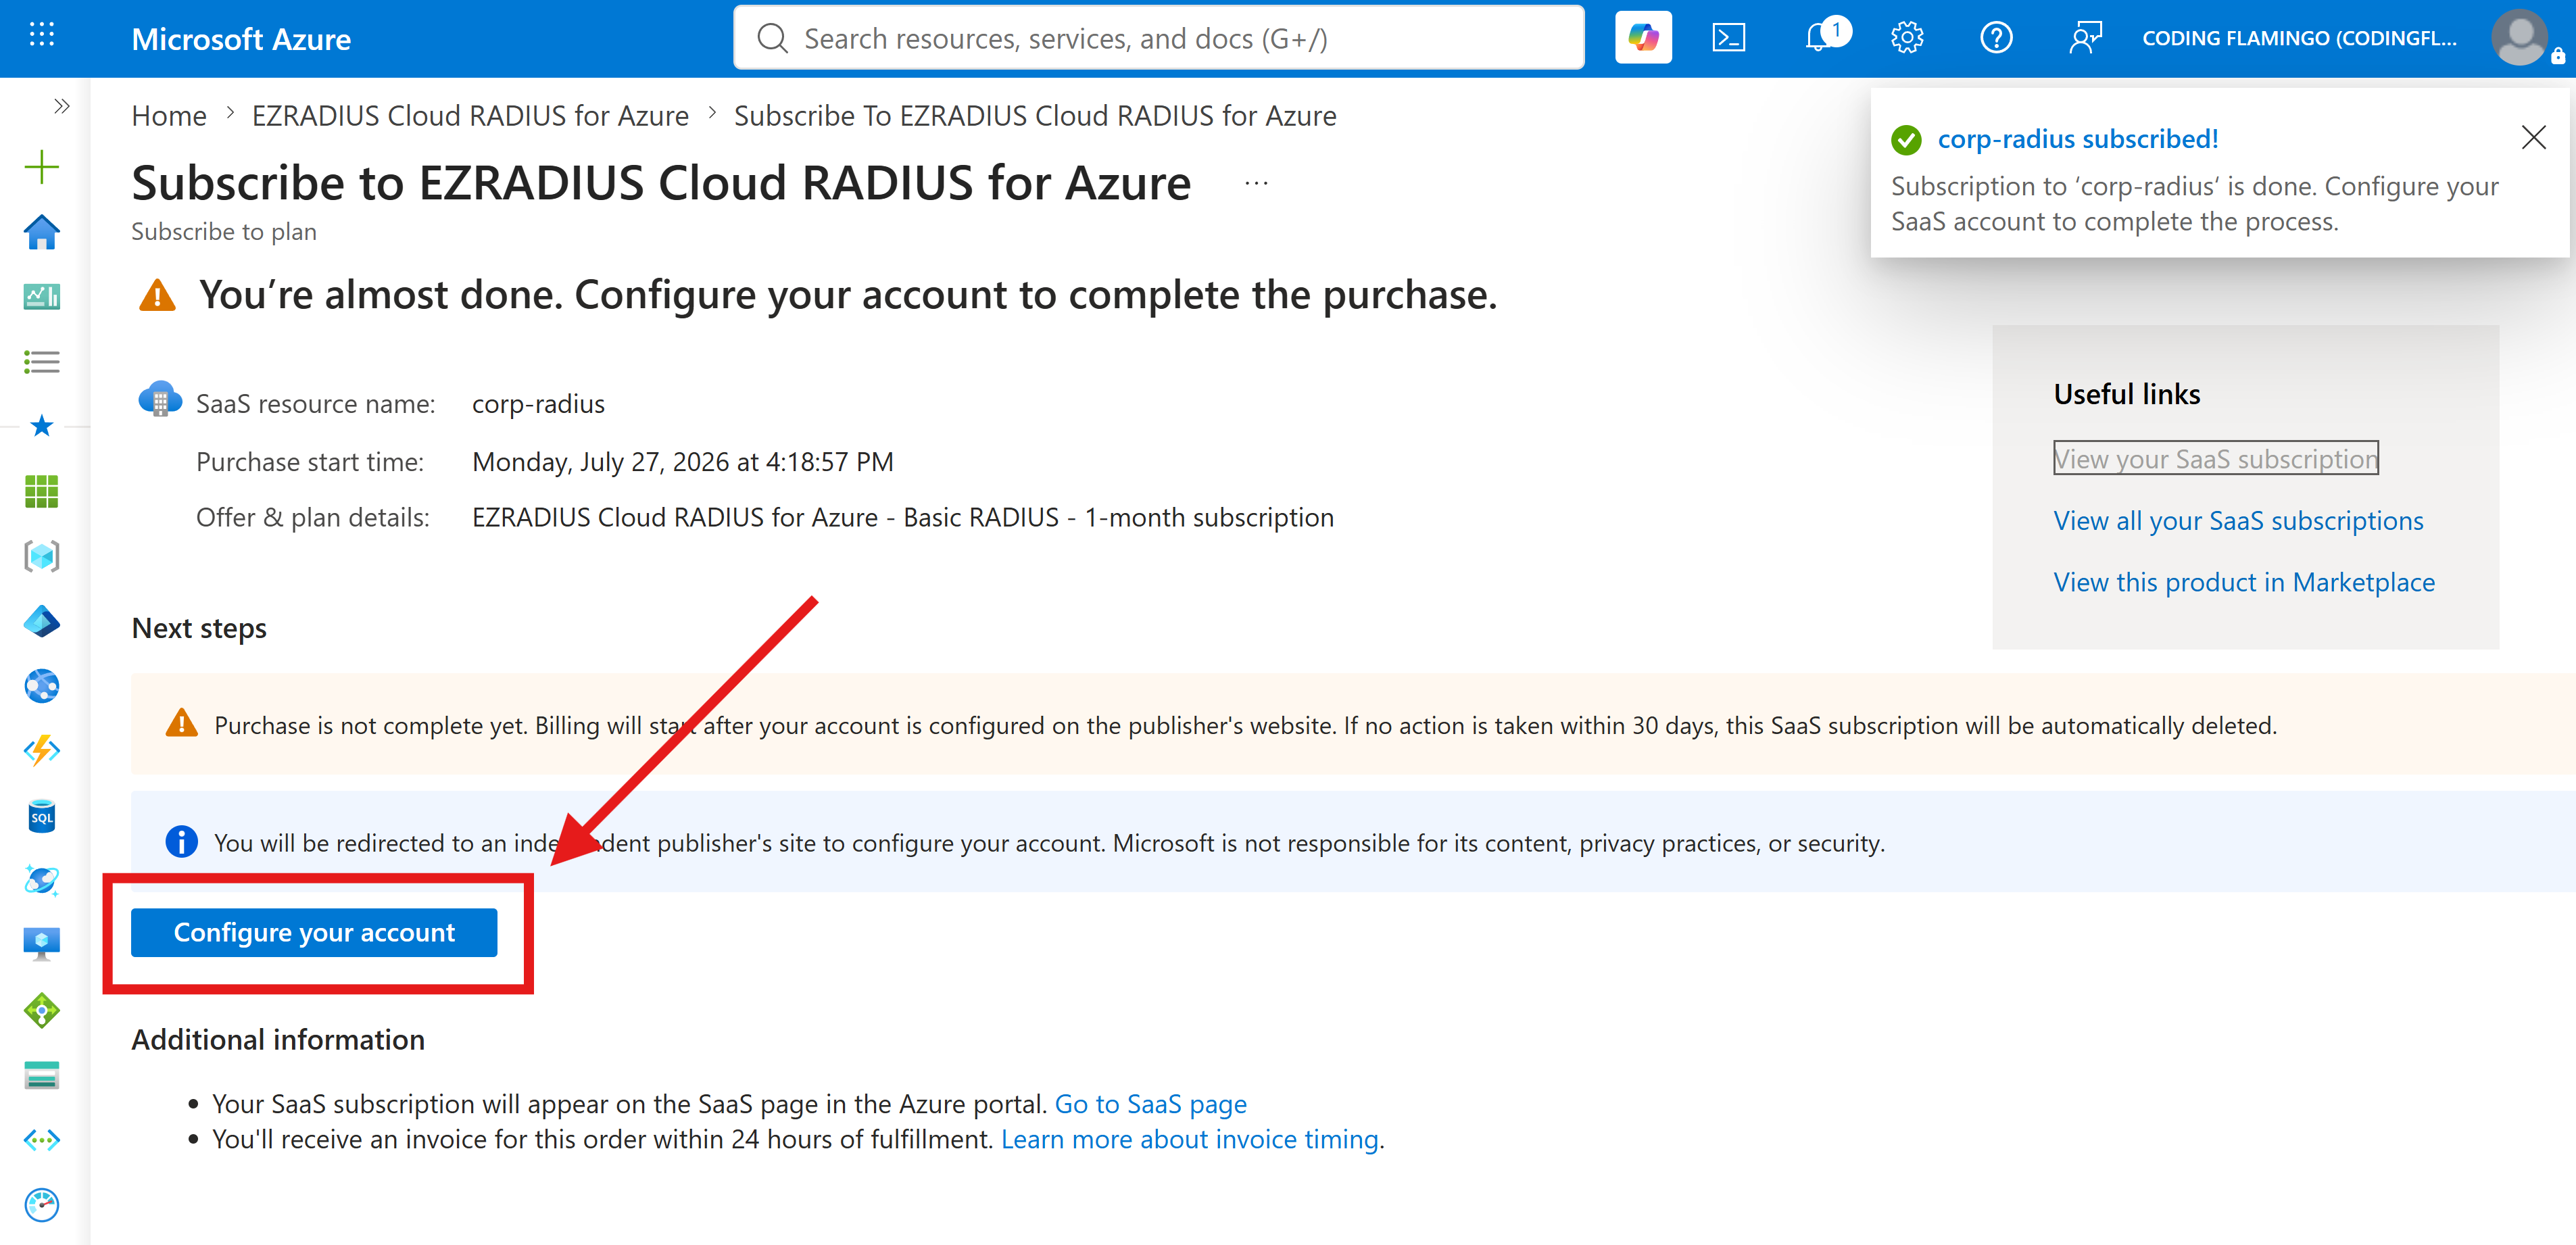
Task: Open Azure Cosmos DB planet icon
Action: click(42, 881)
